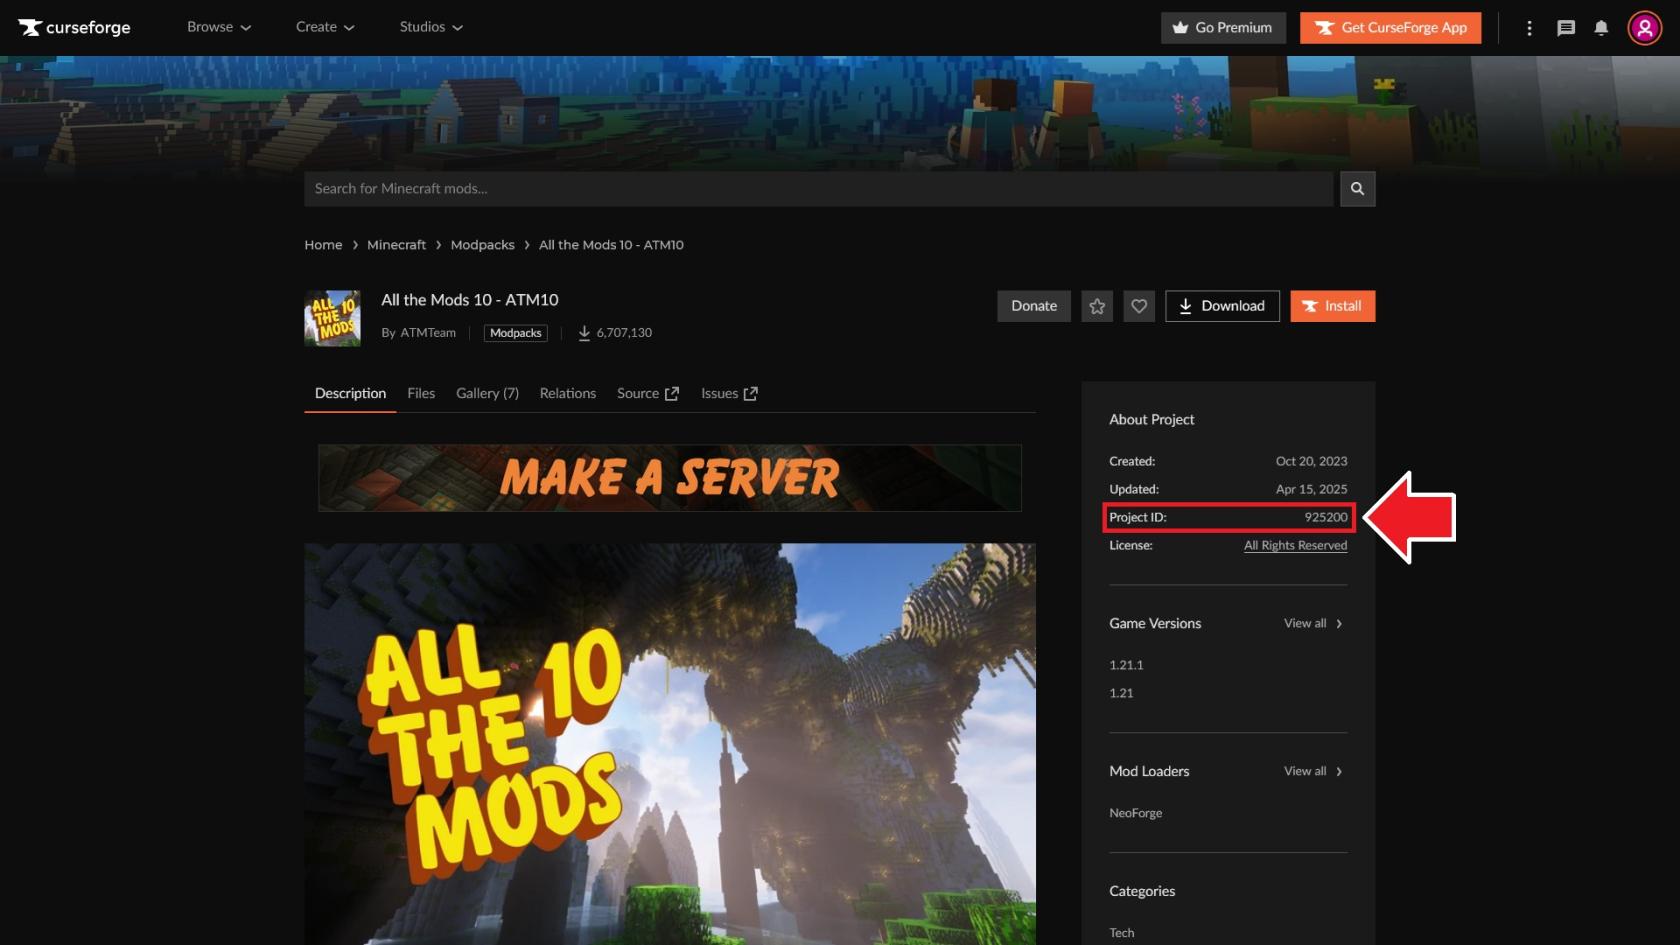Expand the Create dropdown

[325, 27]
